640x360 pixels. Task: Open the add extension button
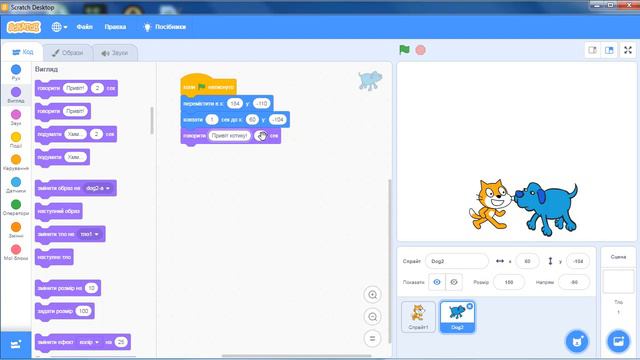tap(16, 344)
